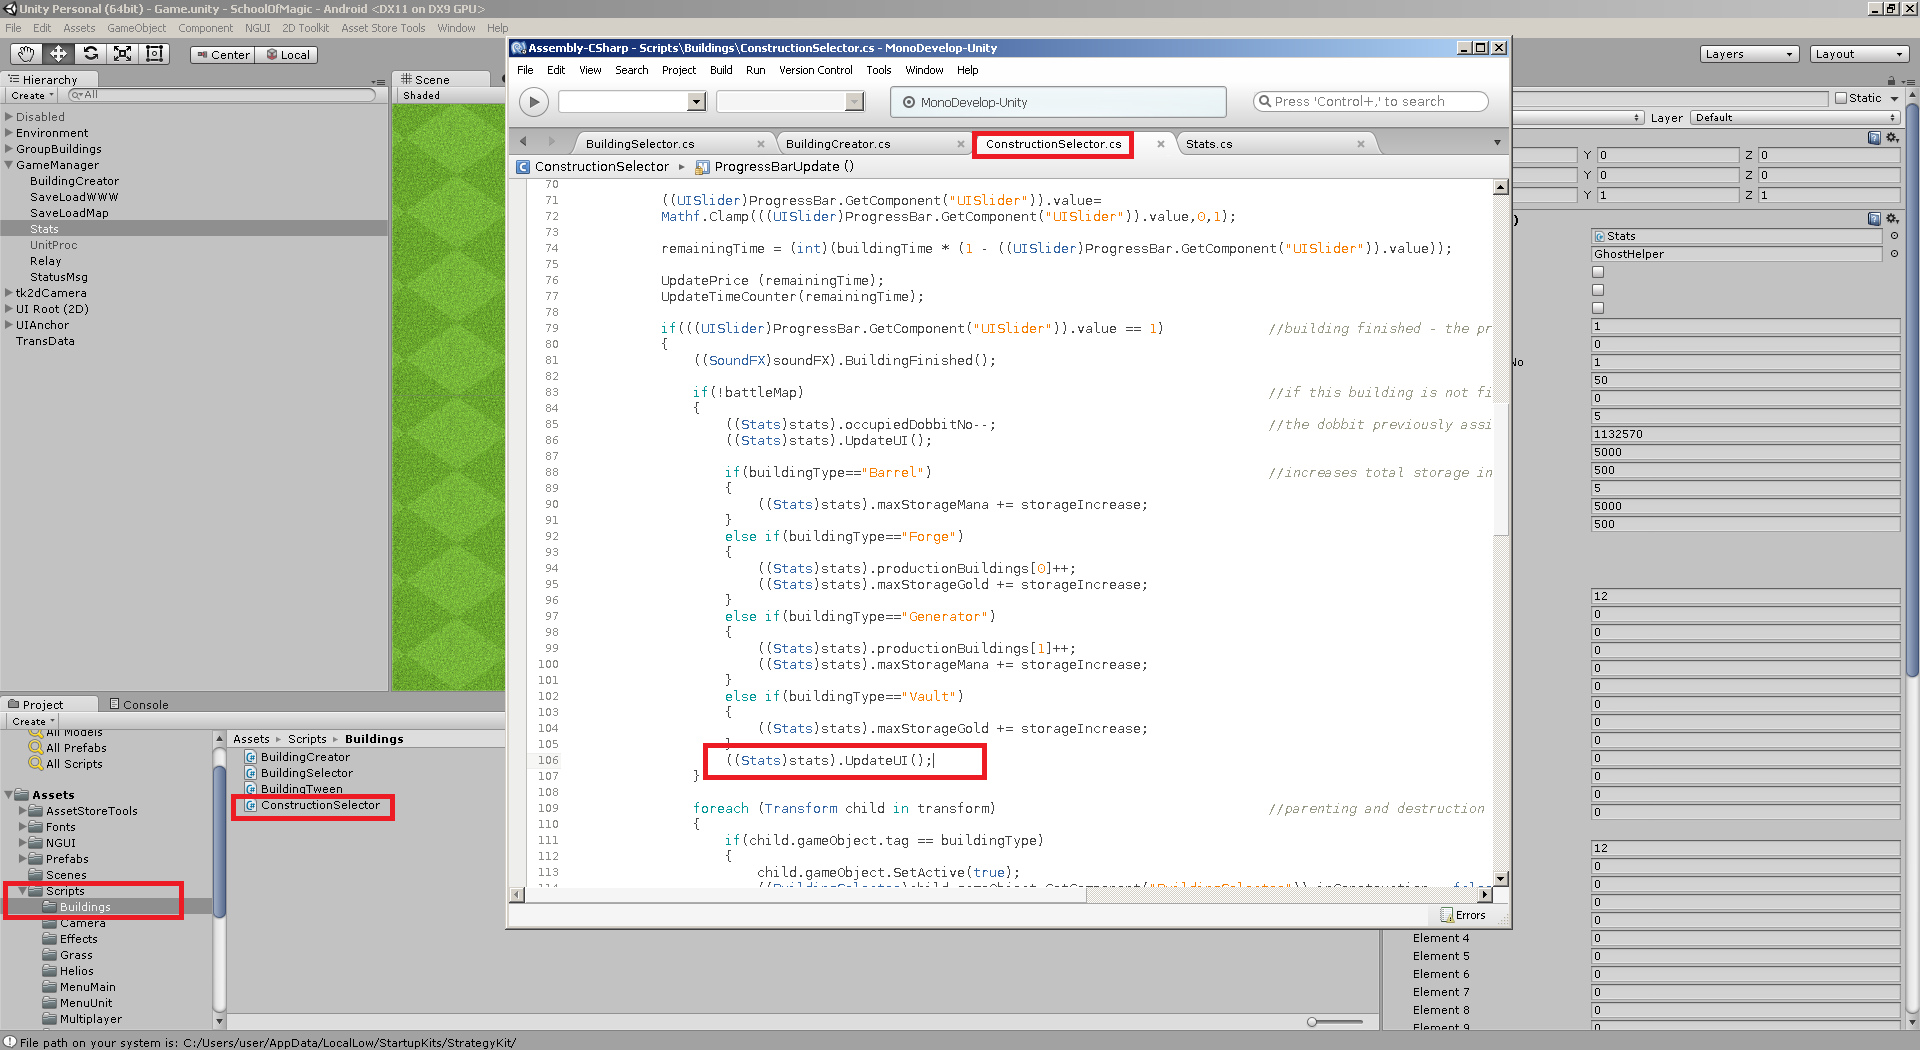Collapse the GameManager hierarchy item
1920x1050 pixels.
(x=9, y=165)
